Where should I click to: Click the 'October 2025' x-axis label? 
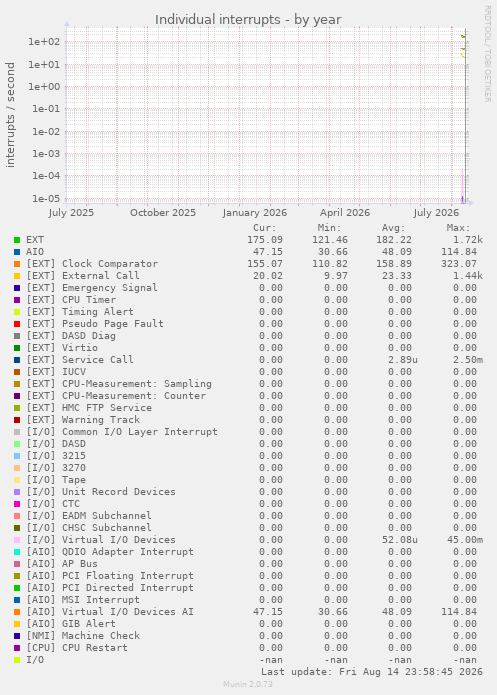pyautogui.click(x=163, y=213)
